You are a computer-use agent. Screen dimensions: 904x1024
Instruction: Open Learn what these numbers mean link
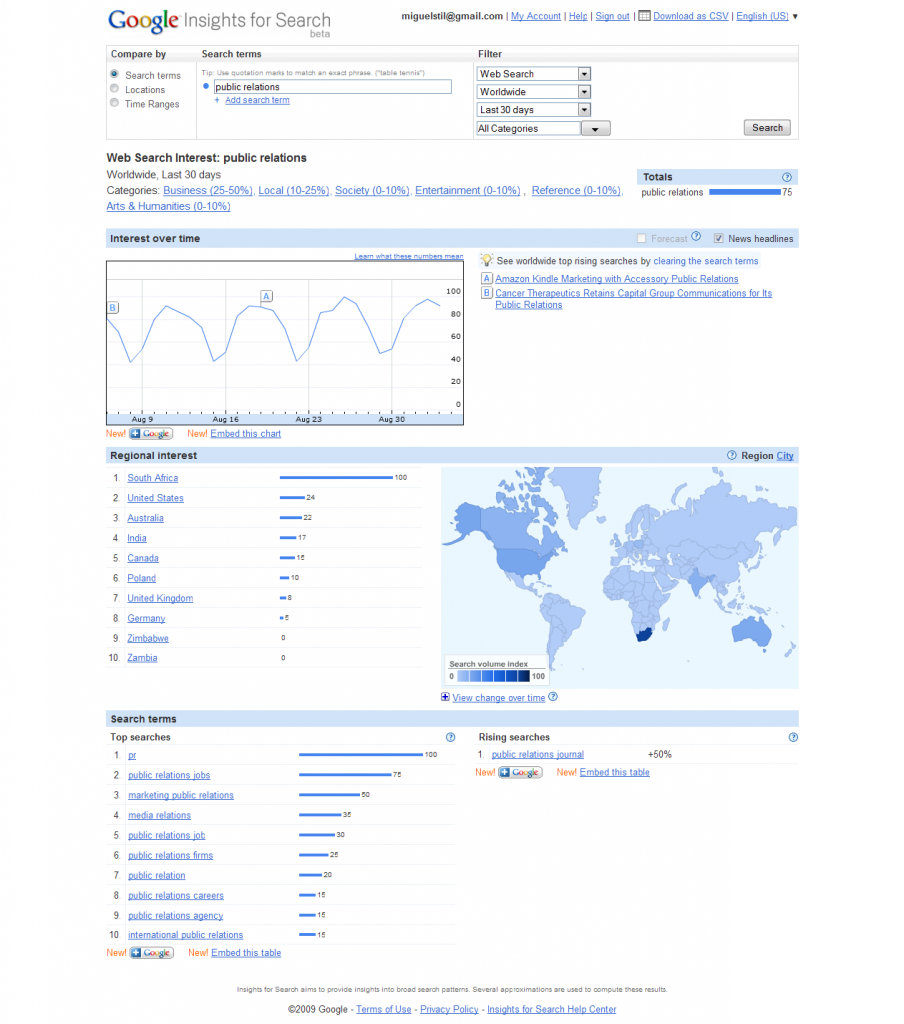[409, 256]
